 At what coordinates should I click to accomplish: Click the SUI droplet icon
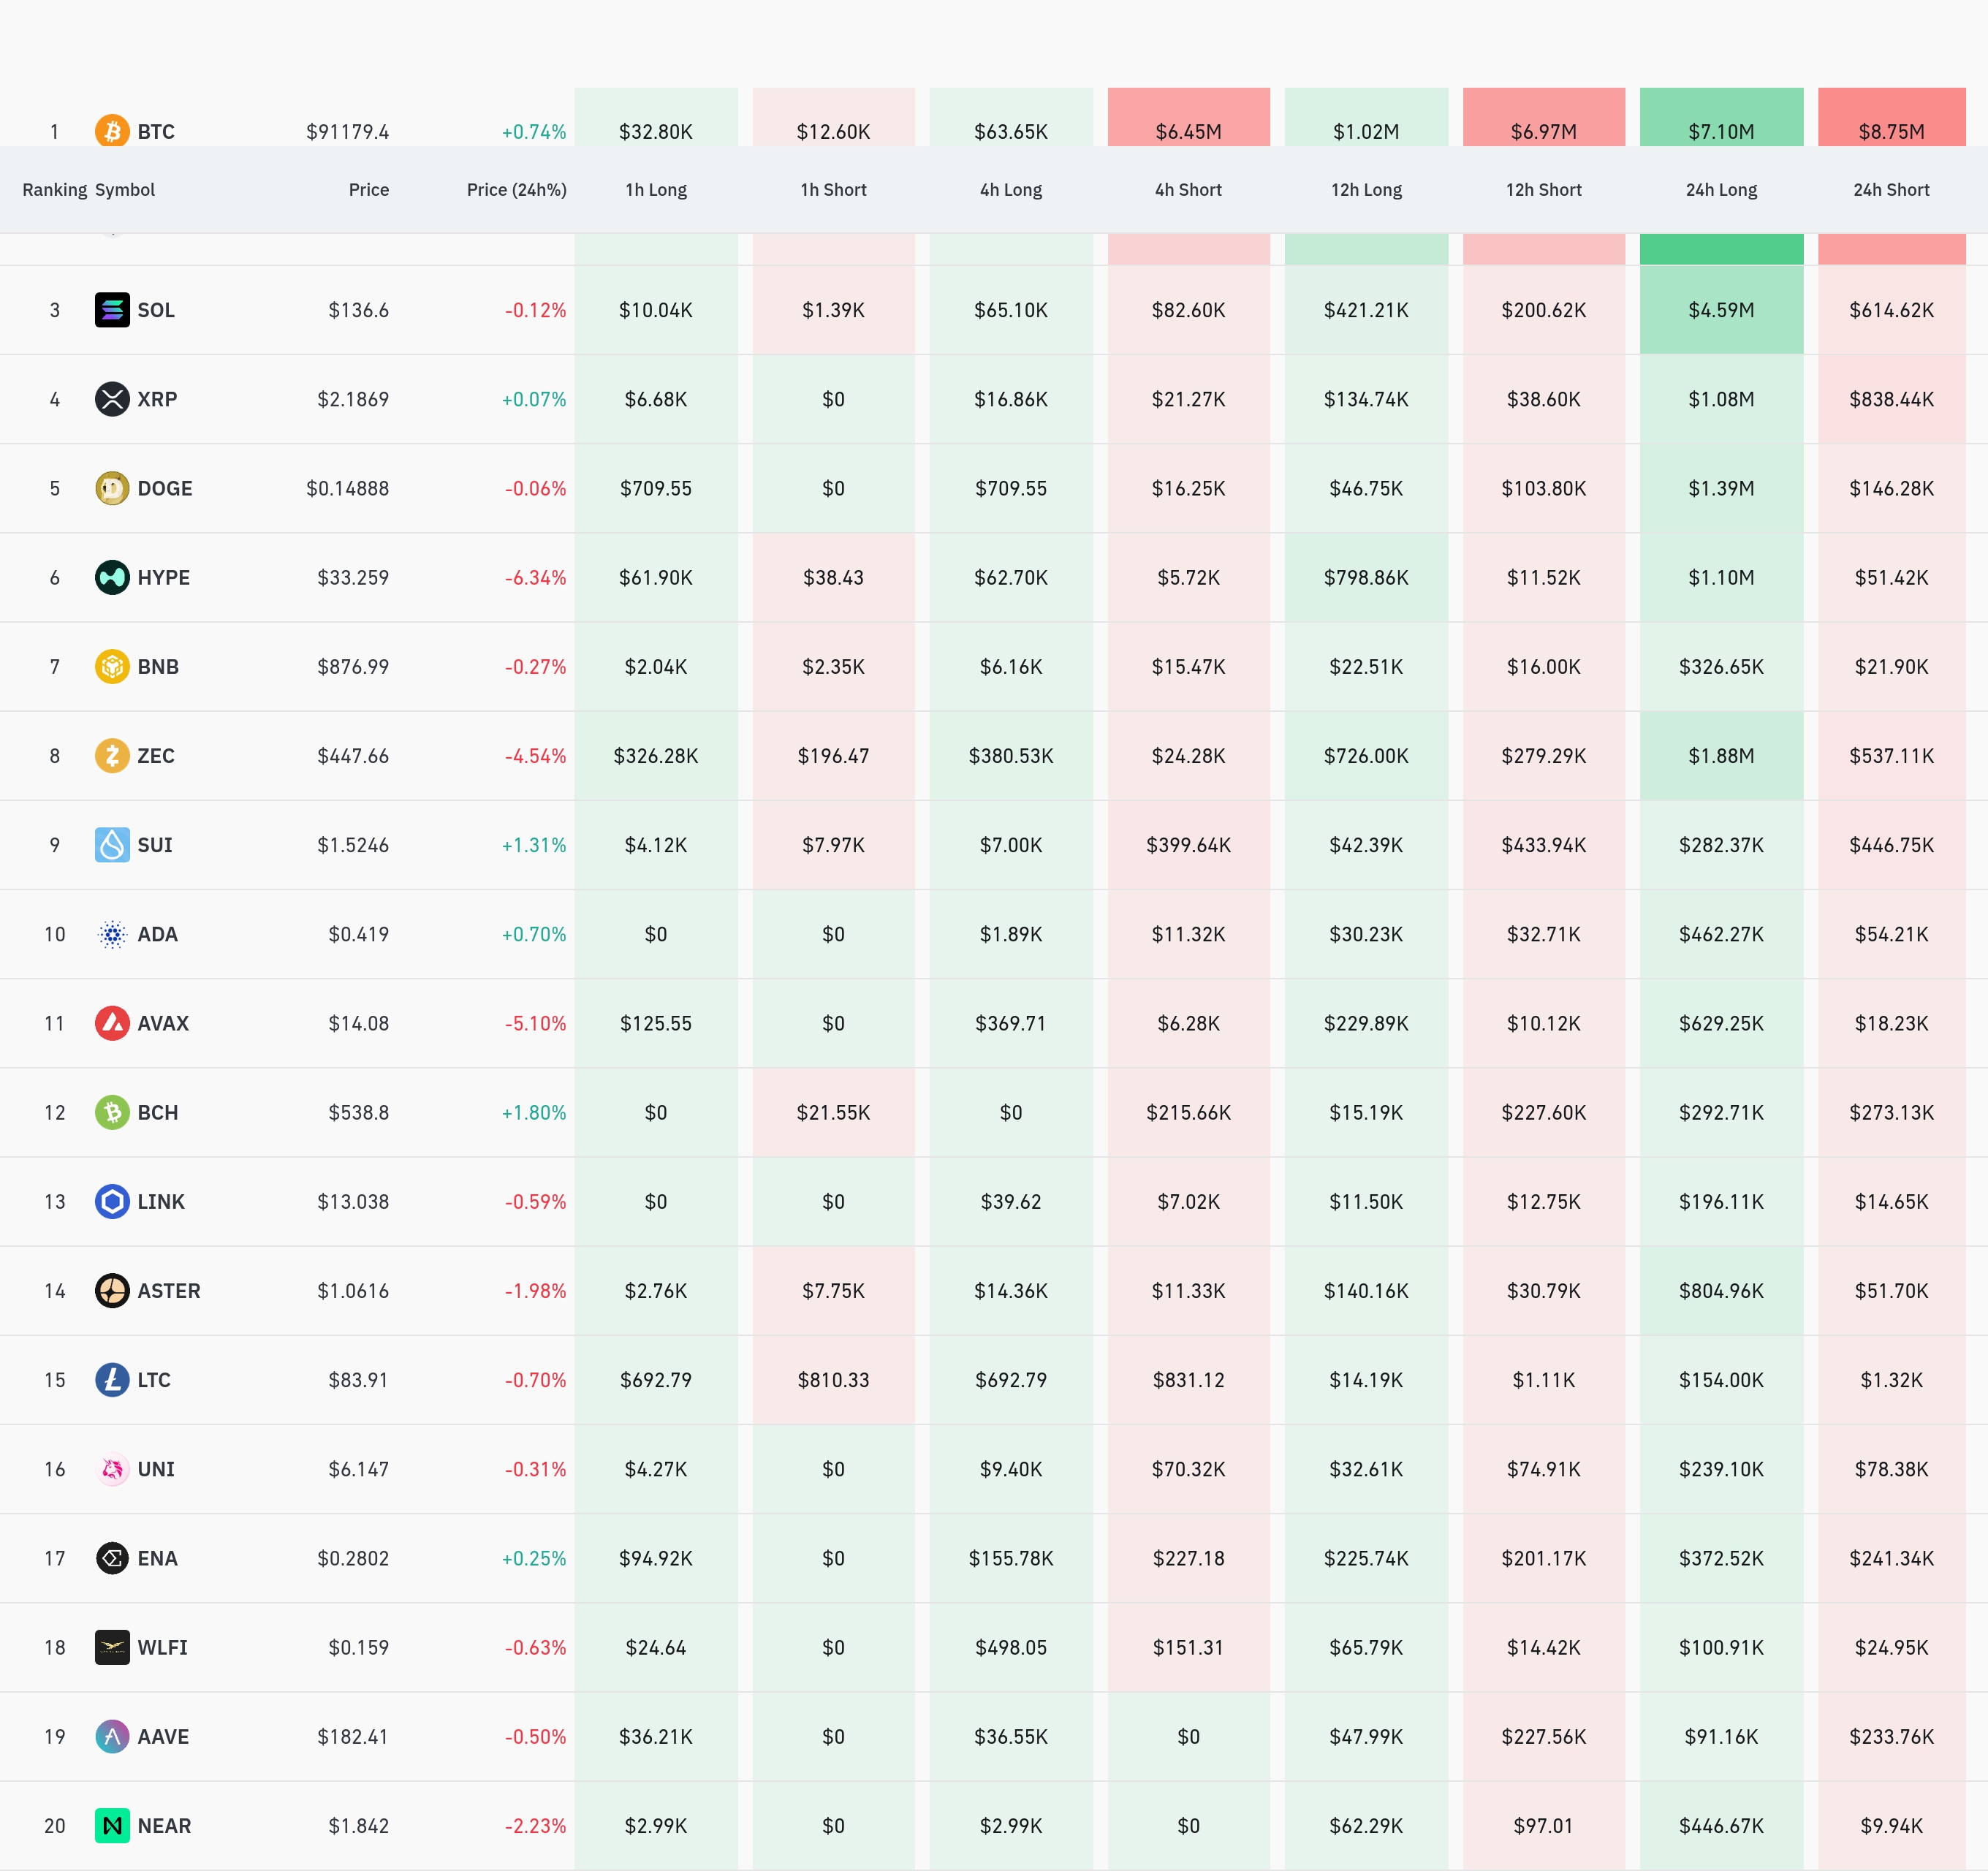click(x=112, y=845)
